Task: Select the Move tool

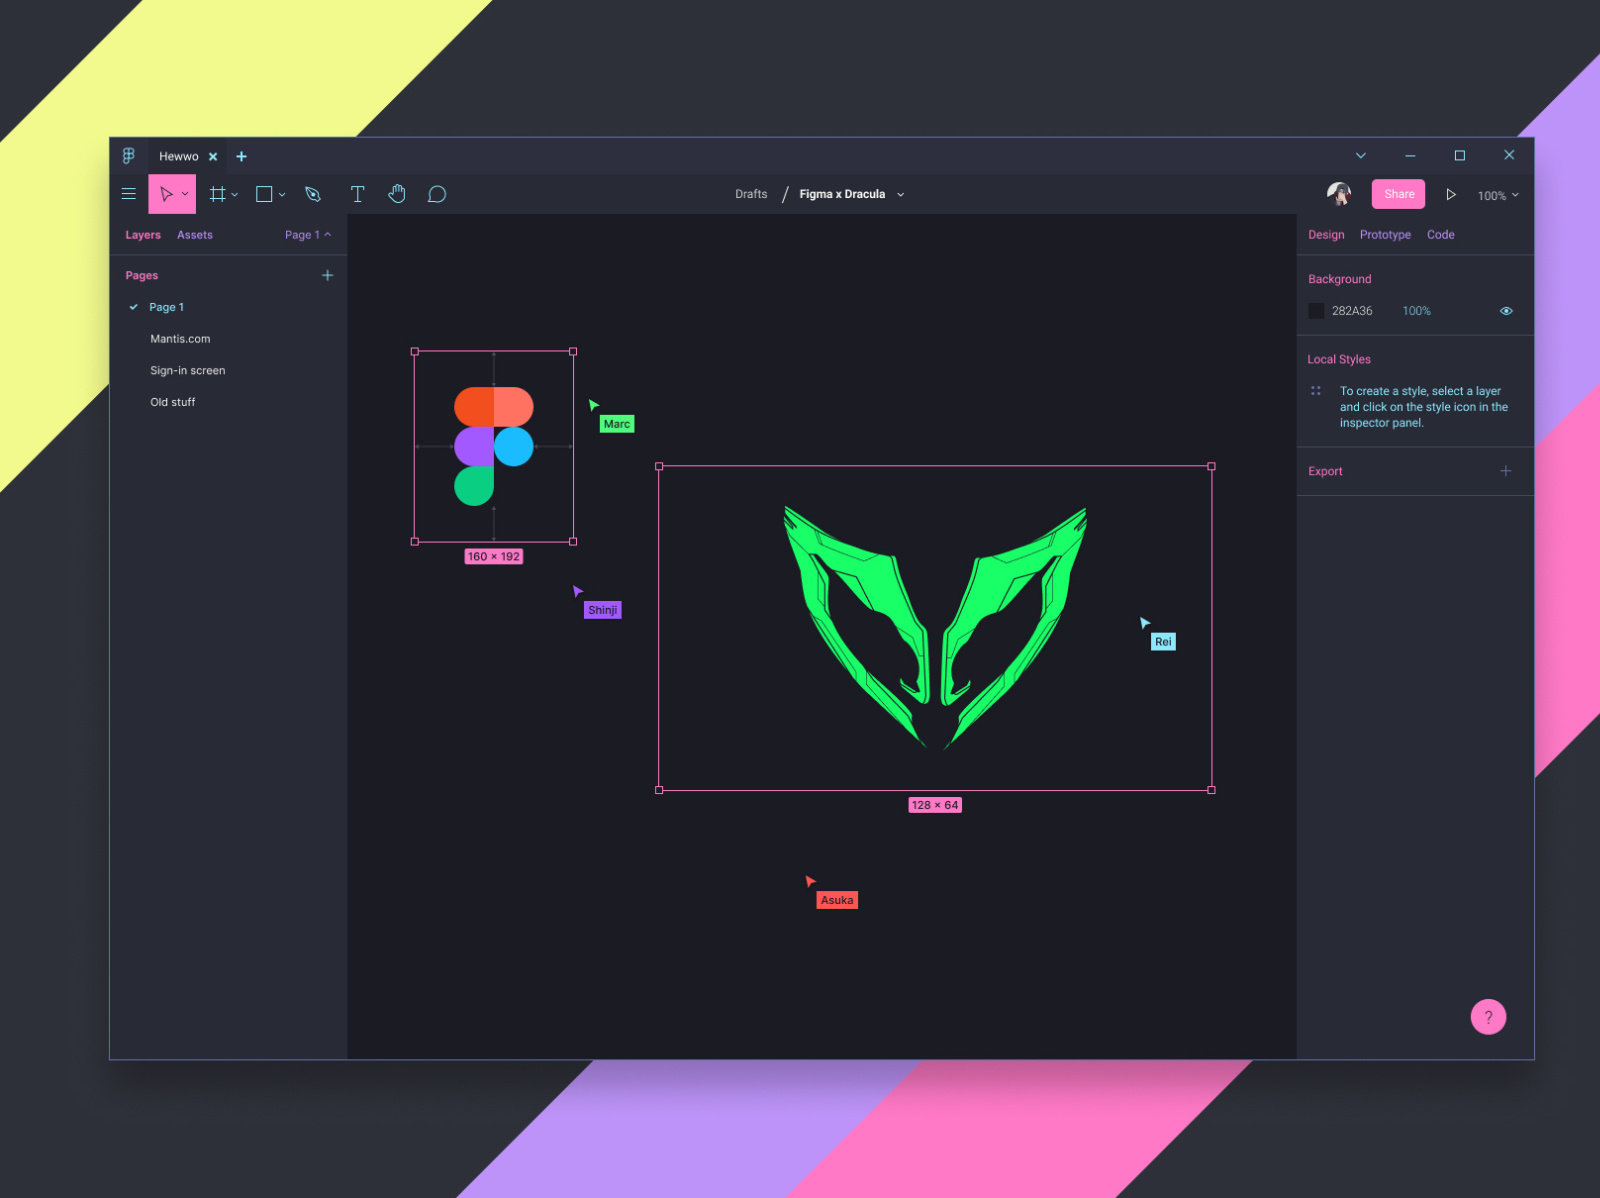Action: pos(166,193)
